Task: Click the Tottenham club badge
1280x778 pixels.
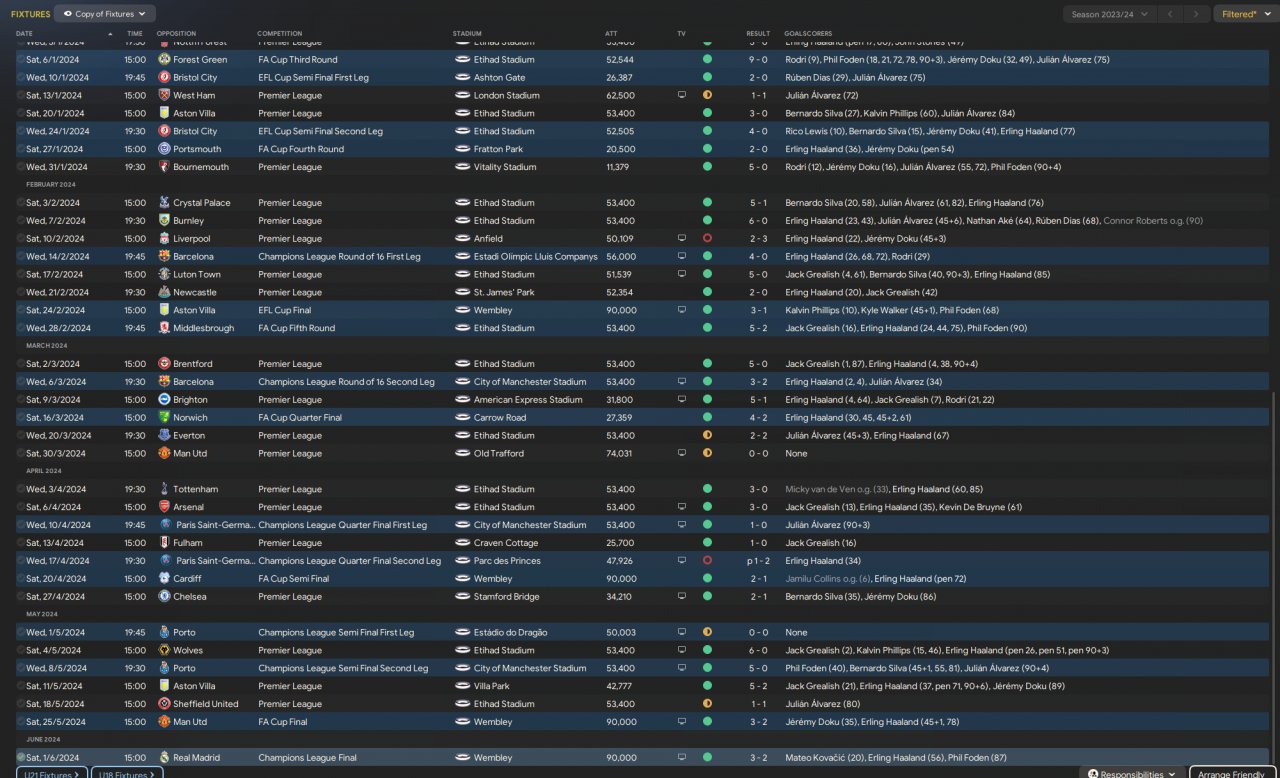Action: point(164,489)
